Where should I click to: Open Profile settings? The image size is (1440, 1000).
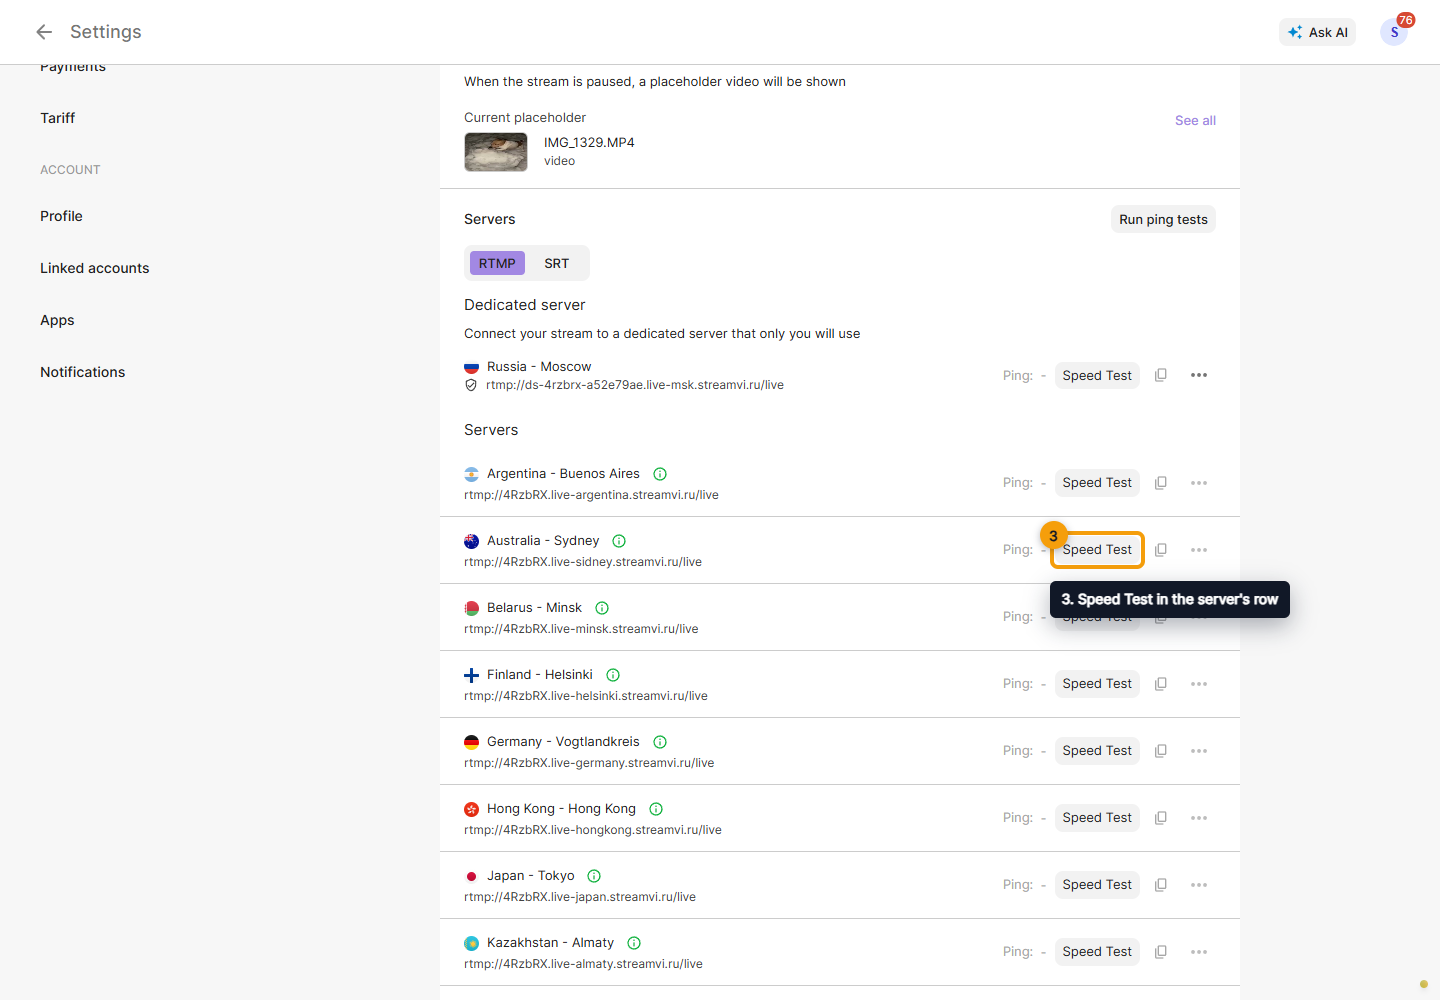coord(62,216)
